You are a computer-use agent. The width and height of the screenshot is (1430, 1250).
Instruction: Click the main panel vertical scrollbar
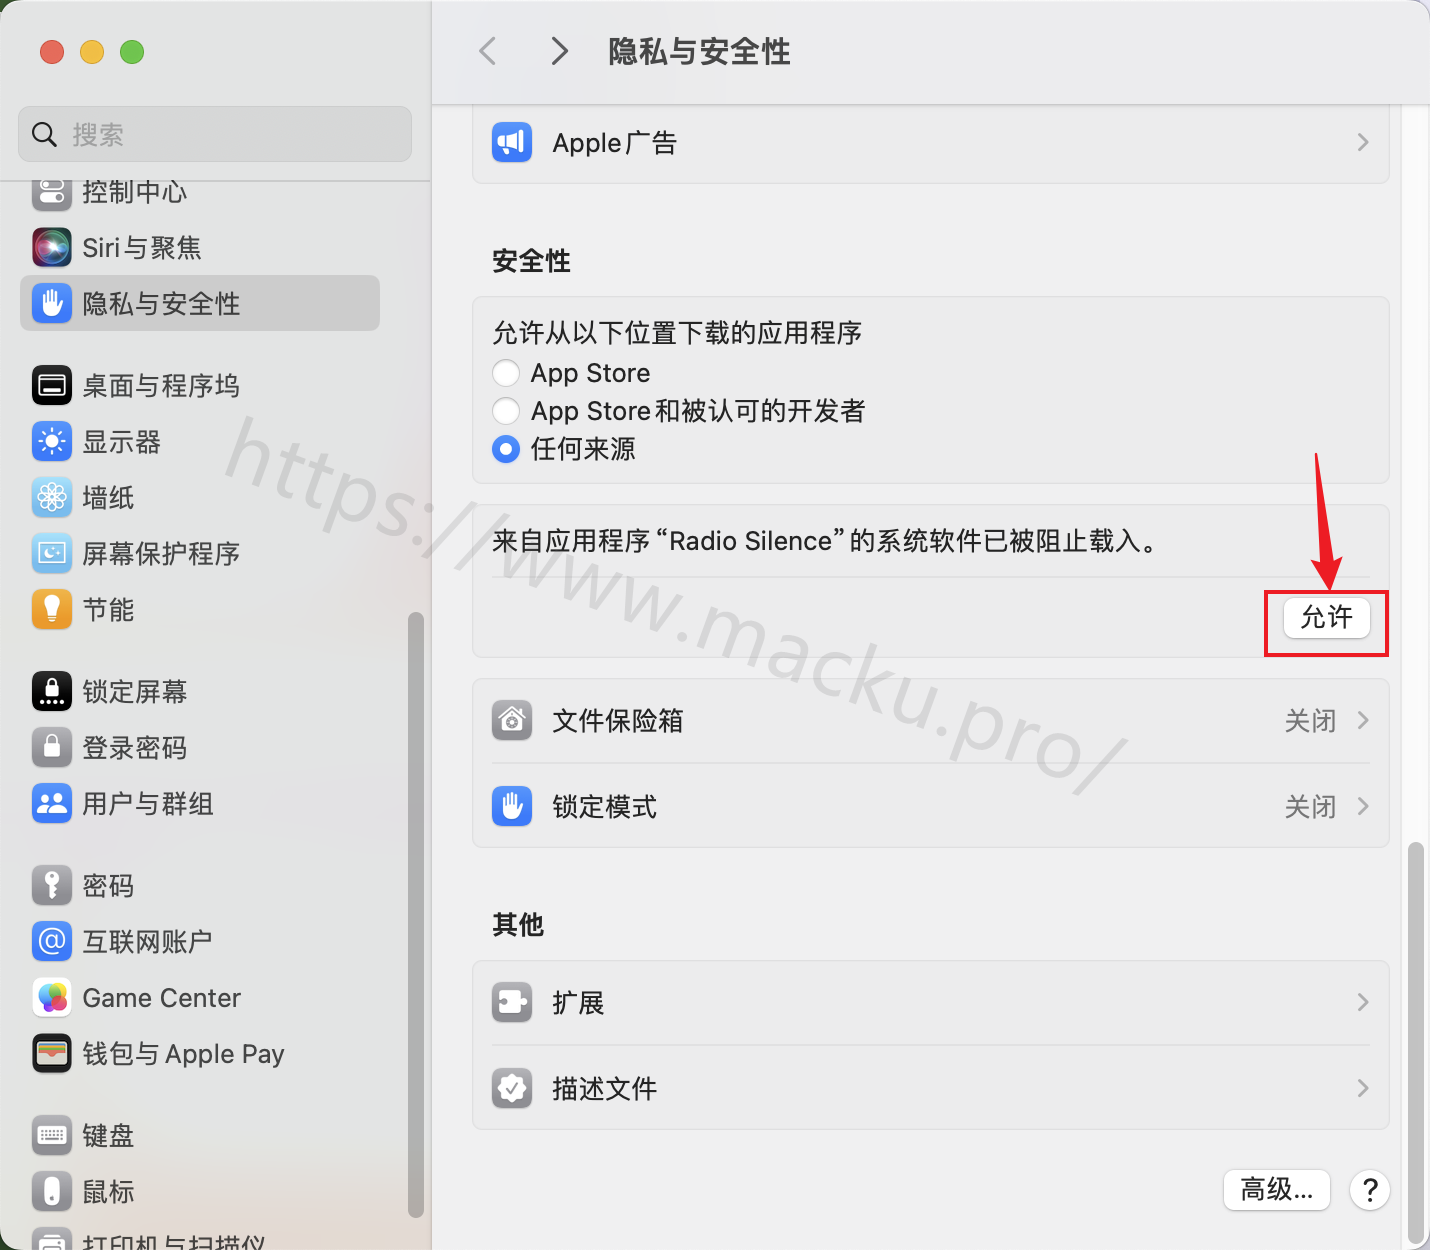(1415, 1040)
